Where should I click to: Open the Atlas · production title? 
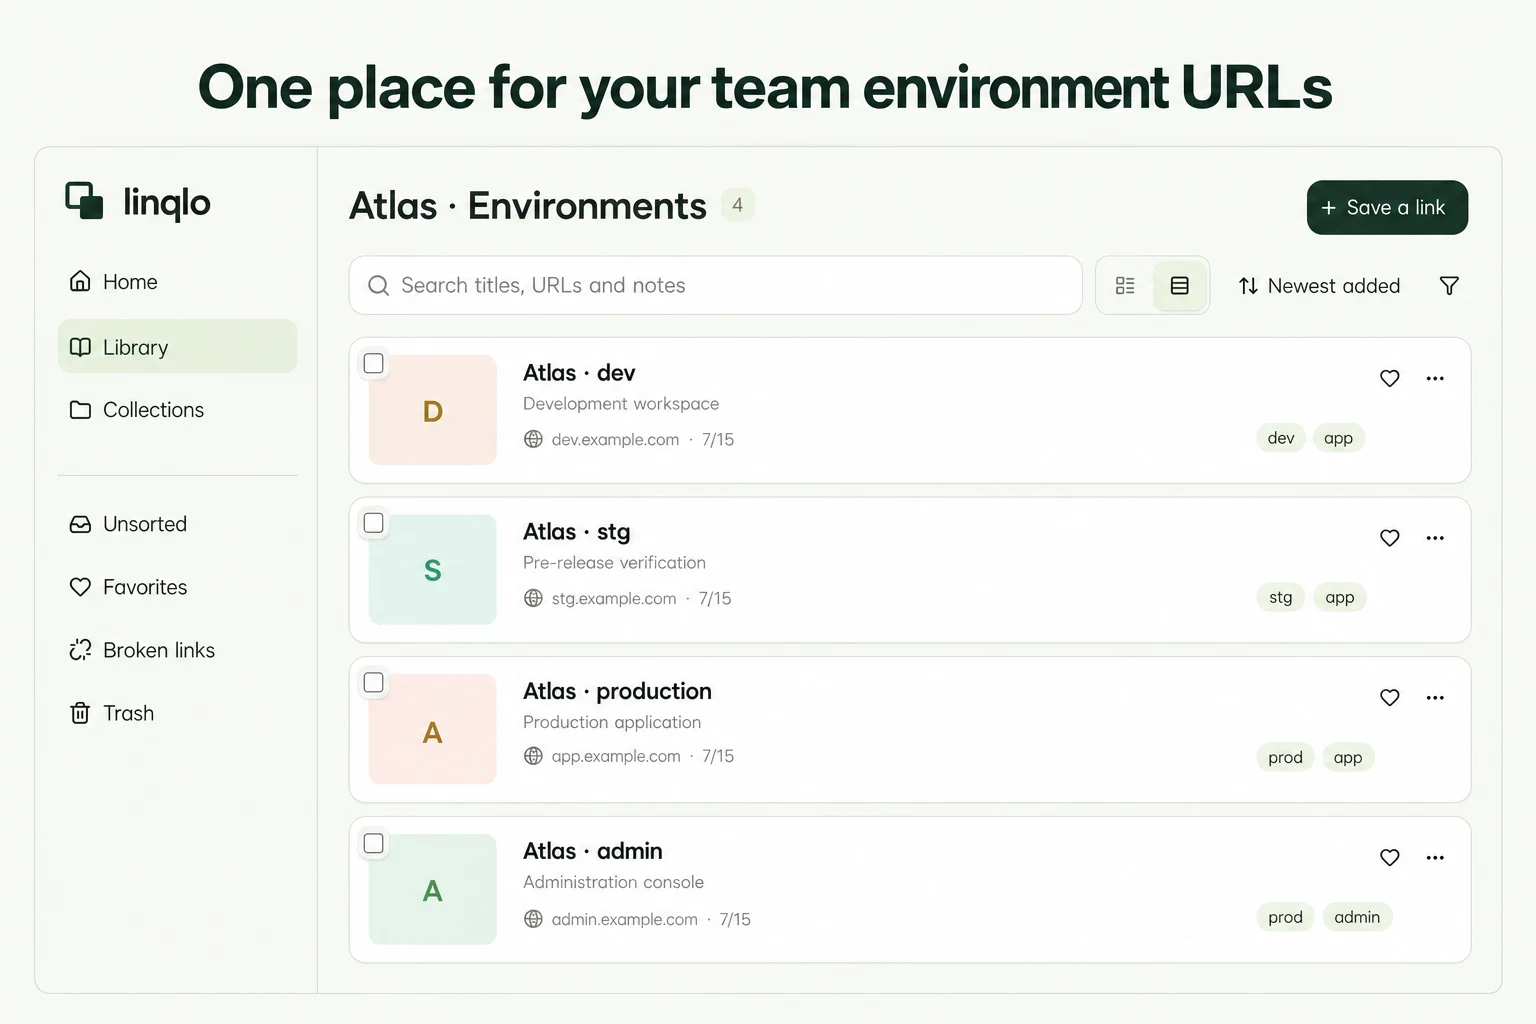click(x=617, y=691)
